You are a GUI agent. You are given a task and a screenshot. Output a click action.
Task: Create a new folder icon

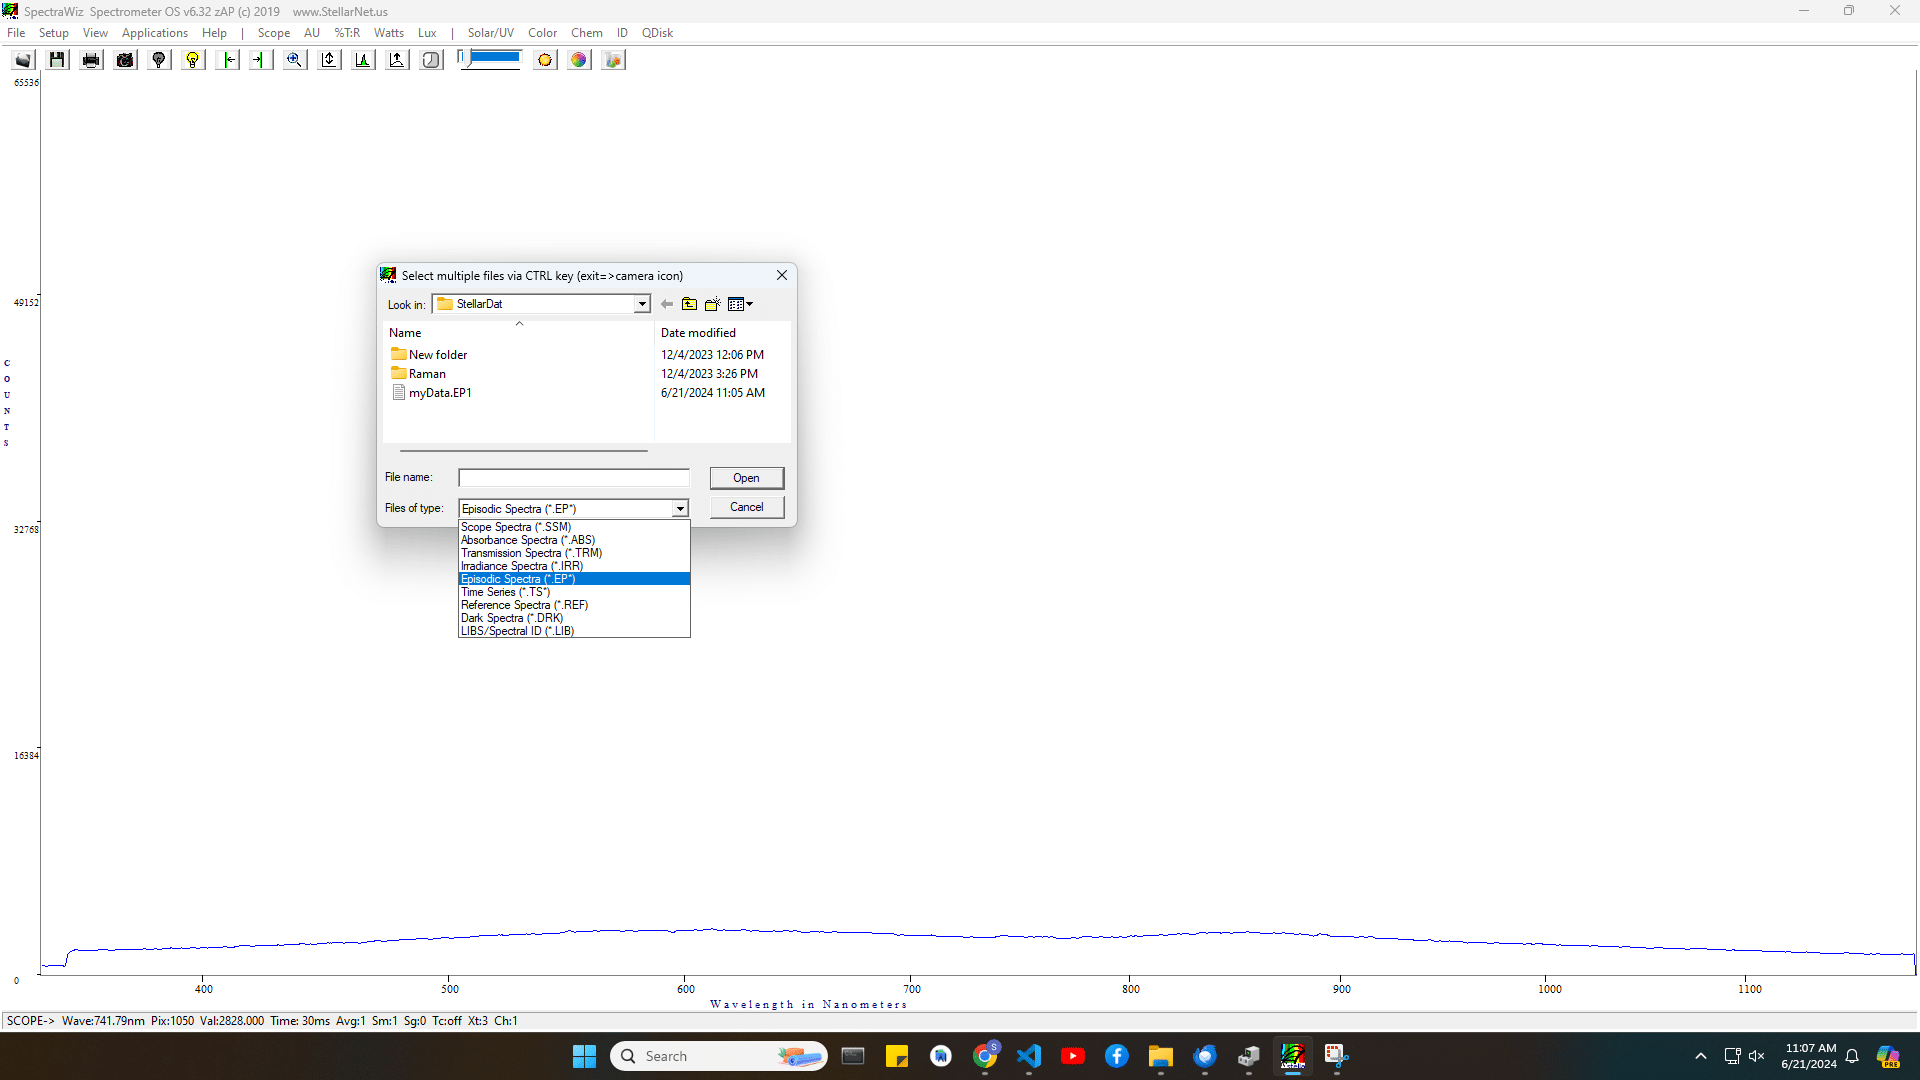pyautogui.click(x=712, y=304)
